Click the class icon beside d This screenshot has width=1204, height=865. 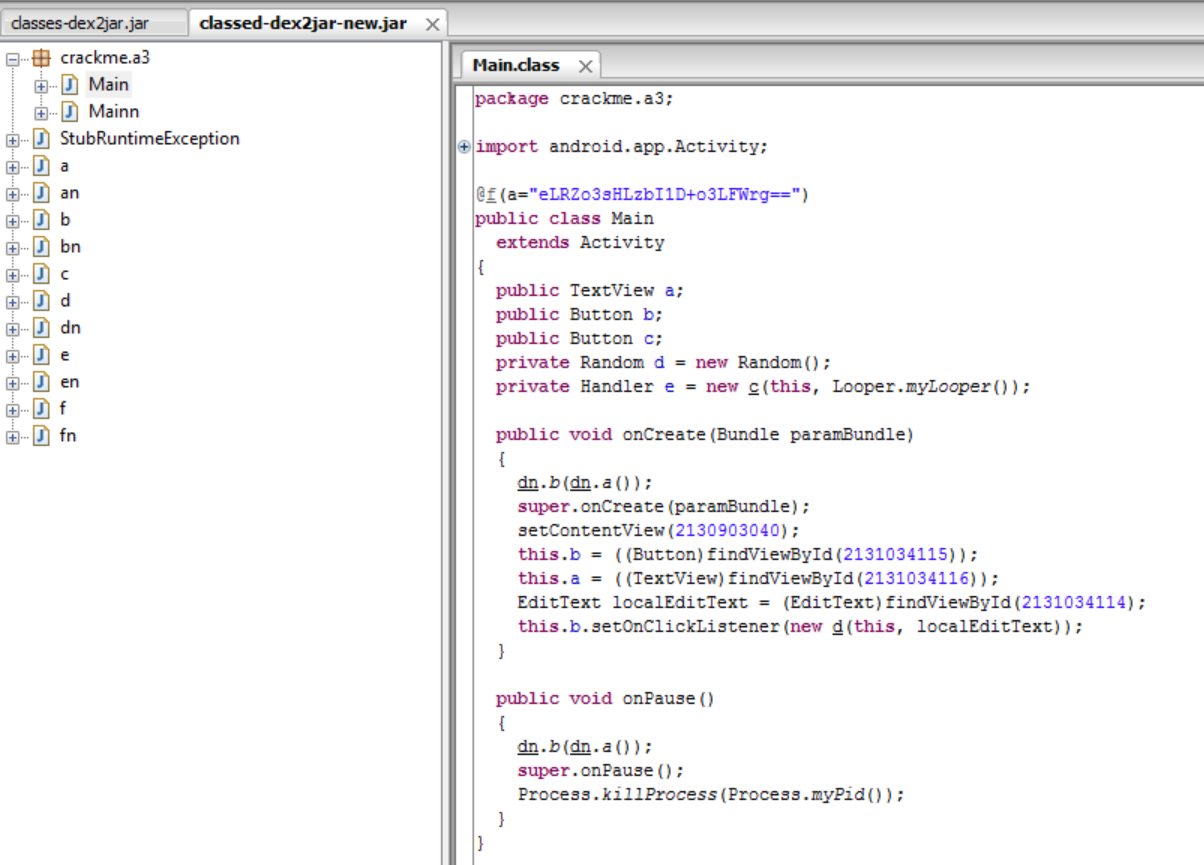click(x=41, y=301)
